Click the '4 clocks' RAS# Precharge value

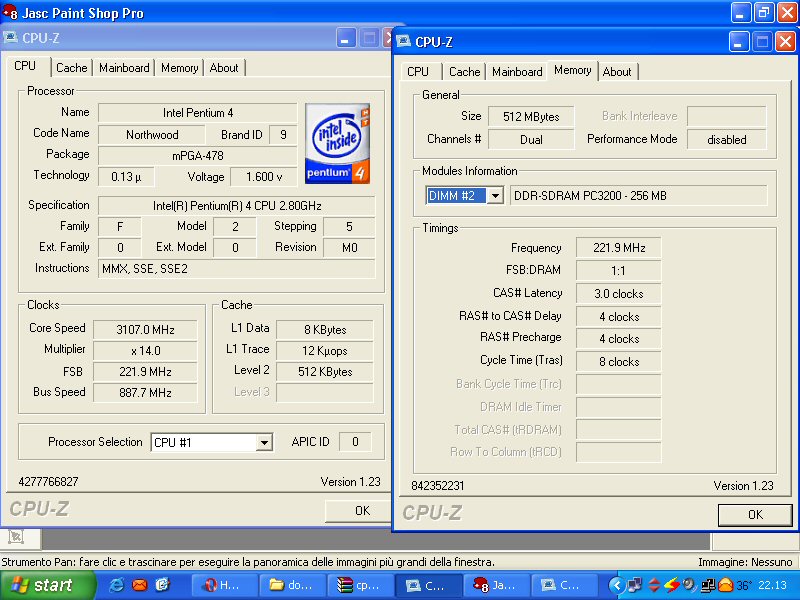[x=618, y=339]
